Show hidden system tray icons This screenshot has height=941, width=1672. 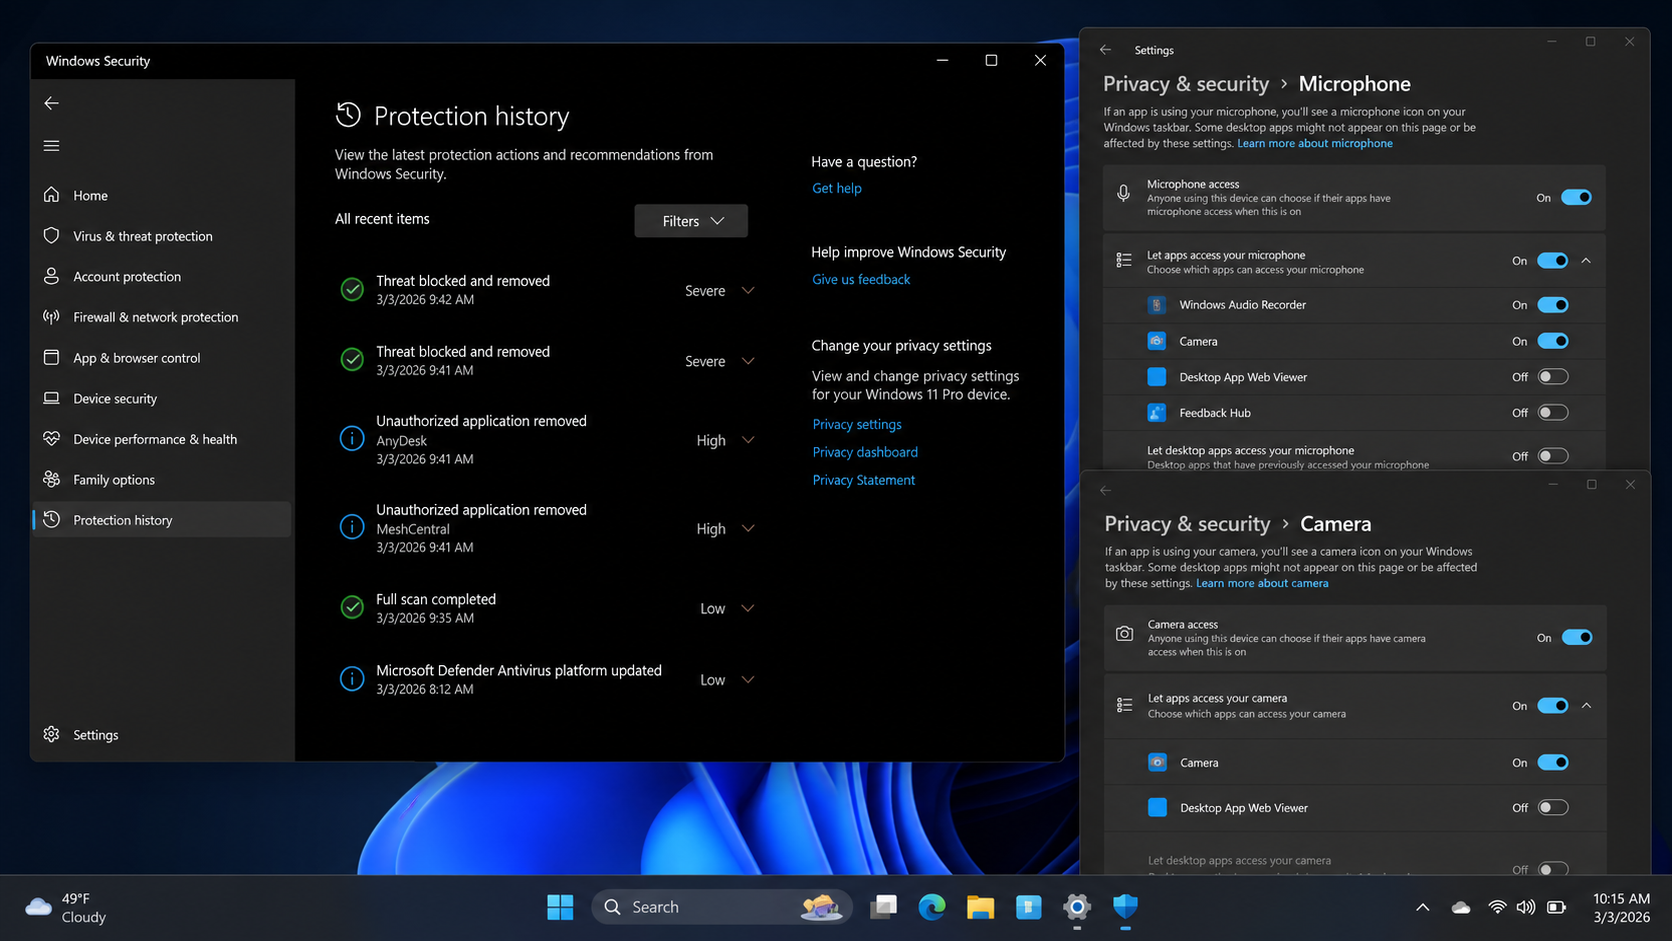coord(1422,907)
